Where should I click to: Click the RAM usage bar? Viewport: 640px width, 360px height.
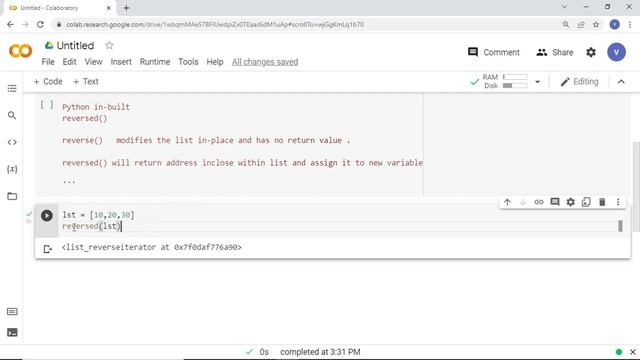coord(515,77)
